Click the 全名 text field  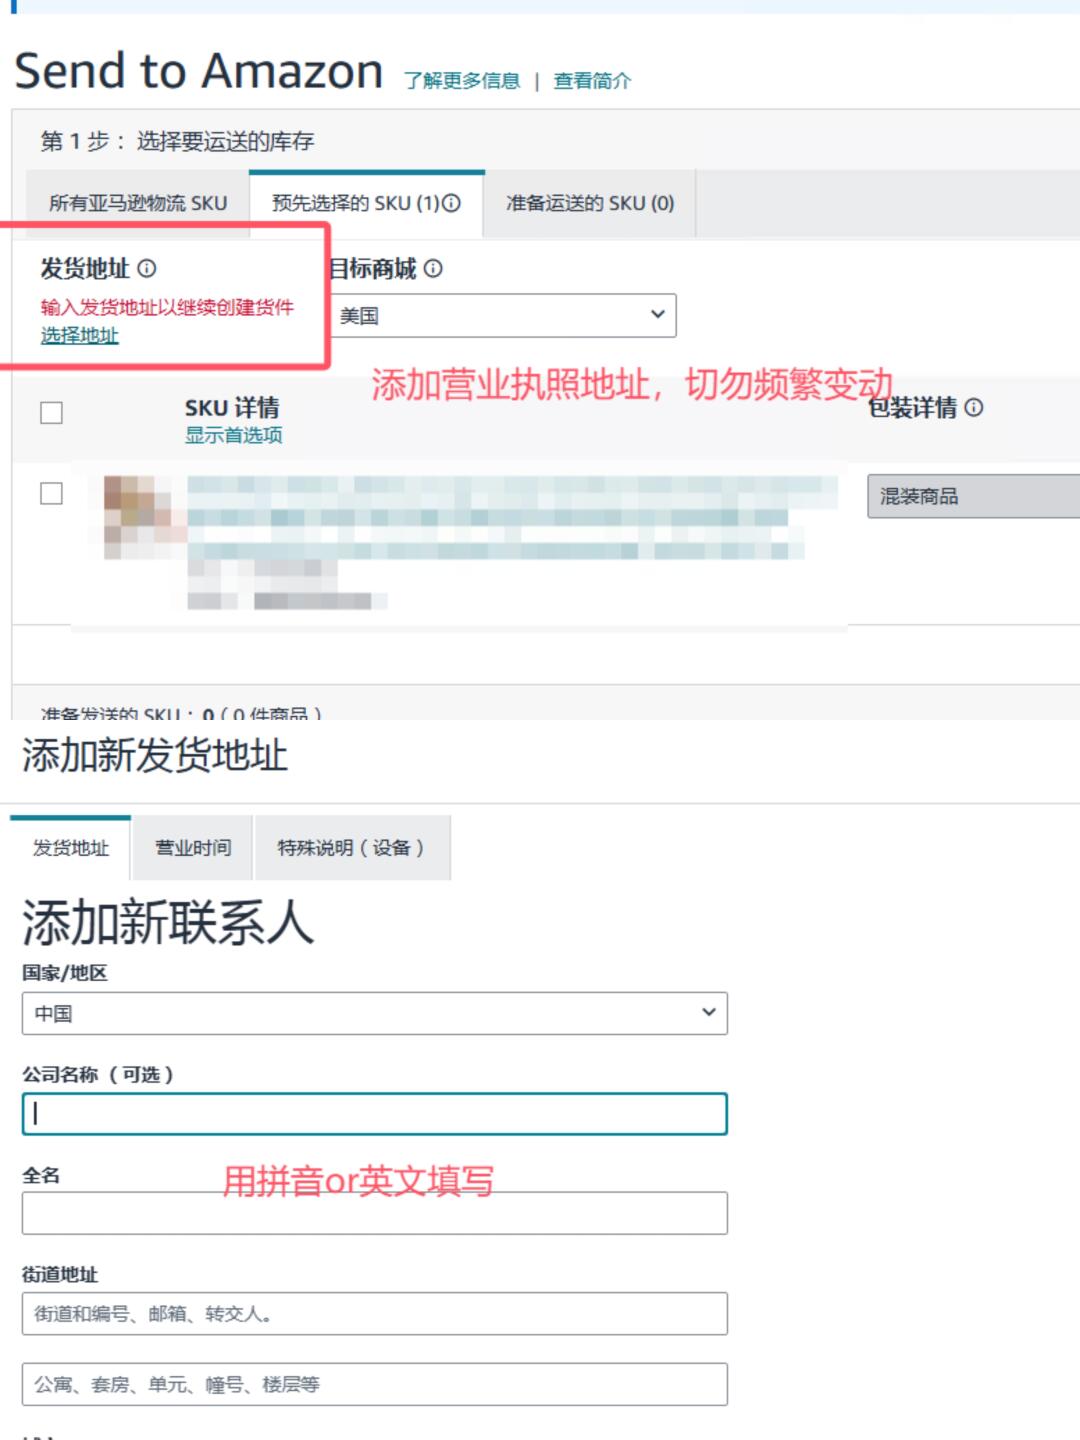375,1214
